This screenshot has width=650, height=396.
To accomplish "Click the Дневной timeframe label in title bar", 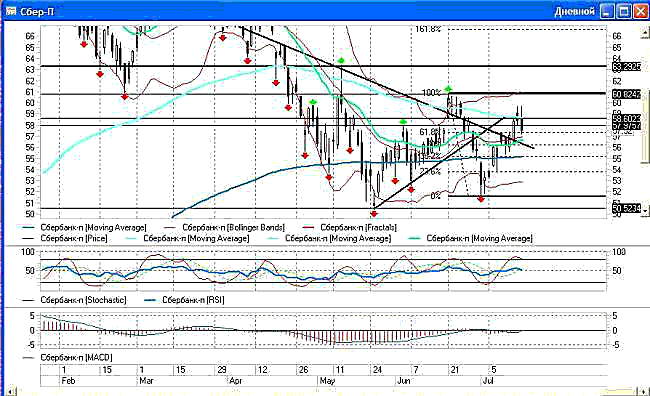I will click(x=575, y=12).
